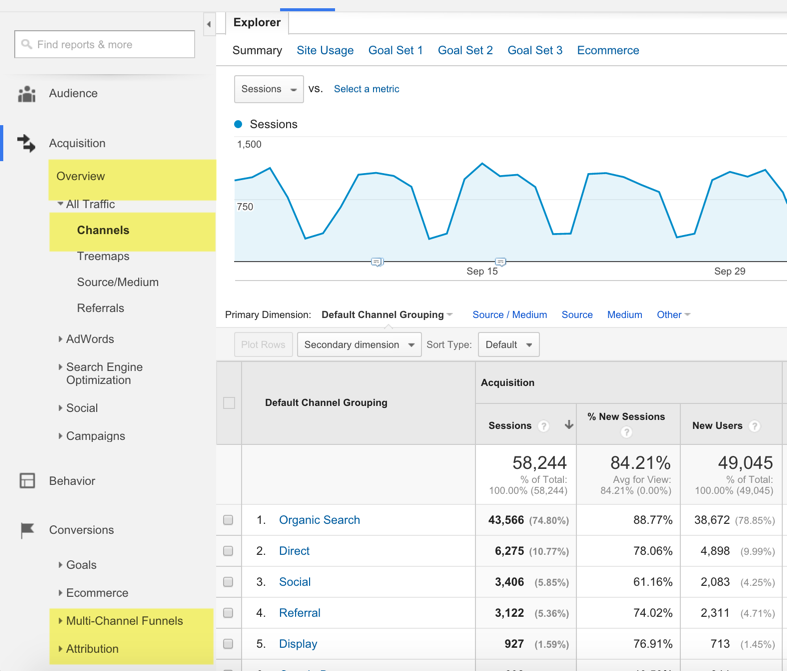Click the Select a metric link
This screenshot has height=671, width=787.
pyautogui.click(x=366, y=89)
